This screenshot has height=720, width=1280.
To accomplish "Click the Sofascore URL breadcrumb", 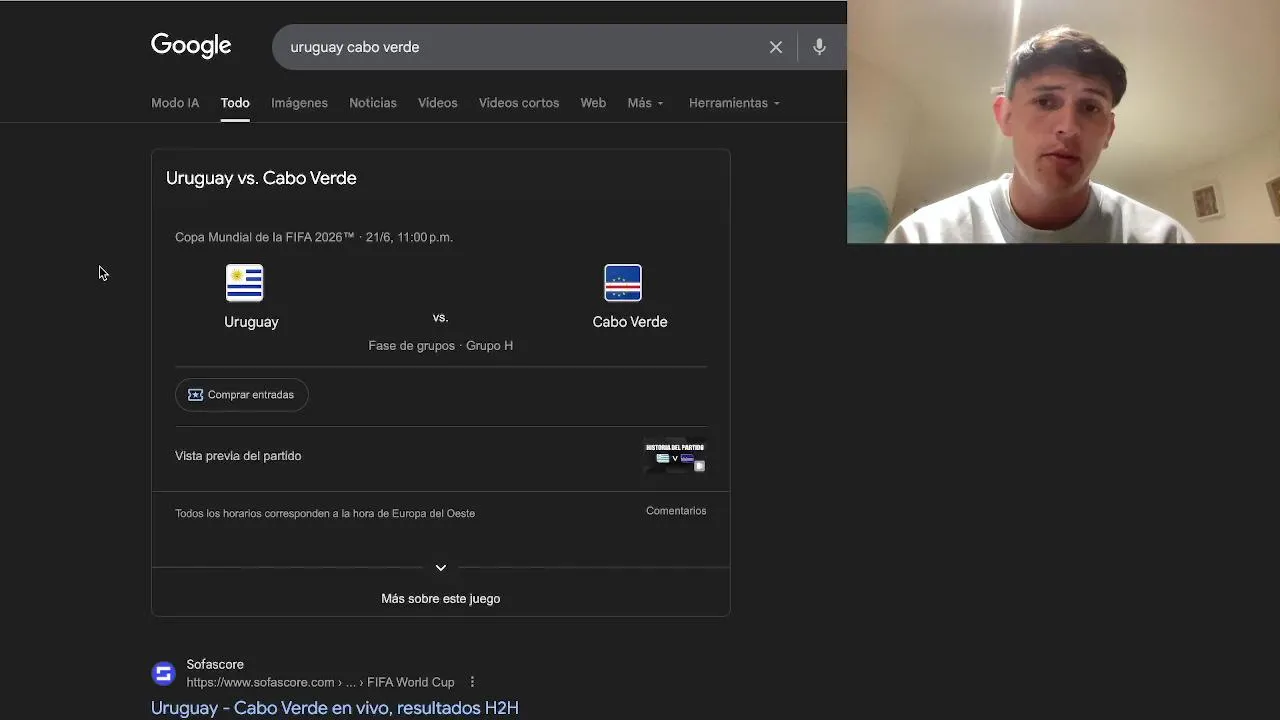I will coord(320,682).
